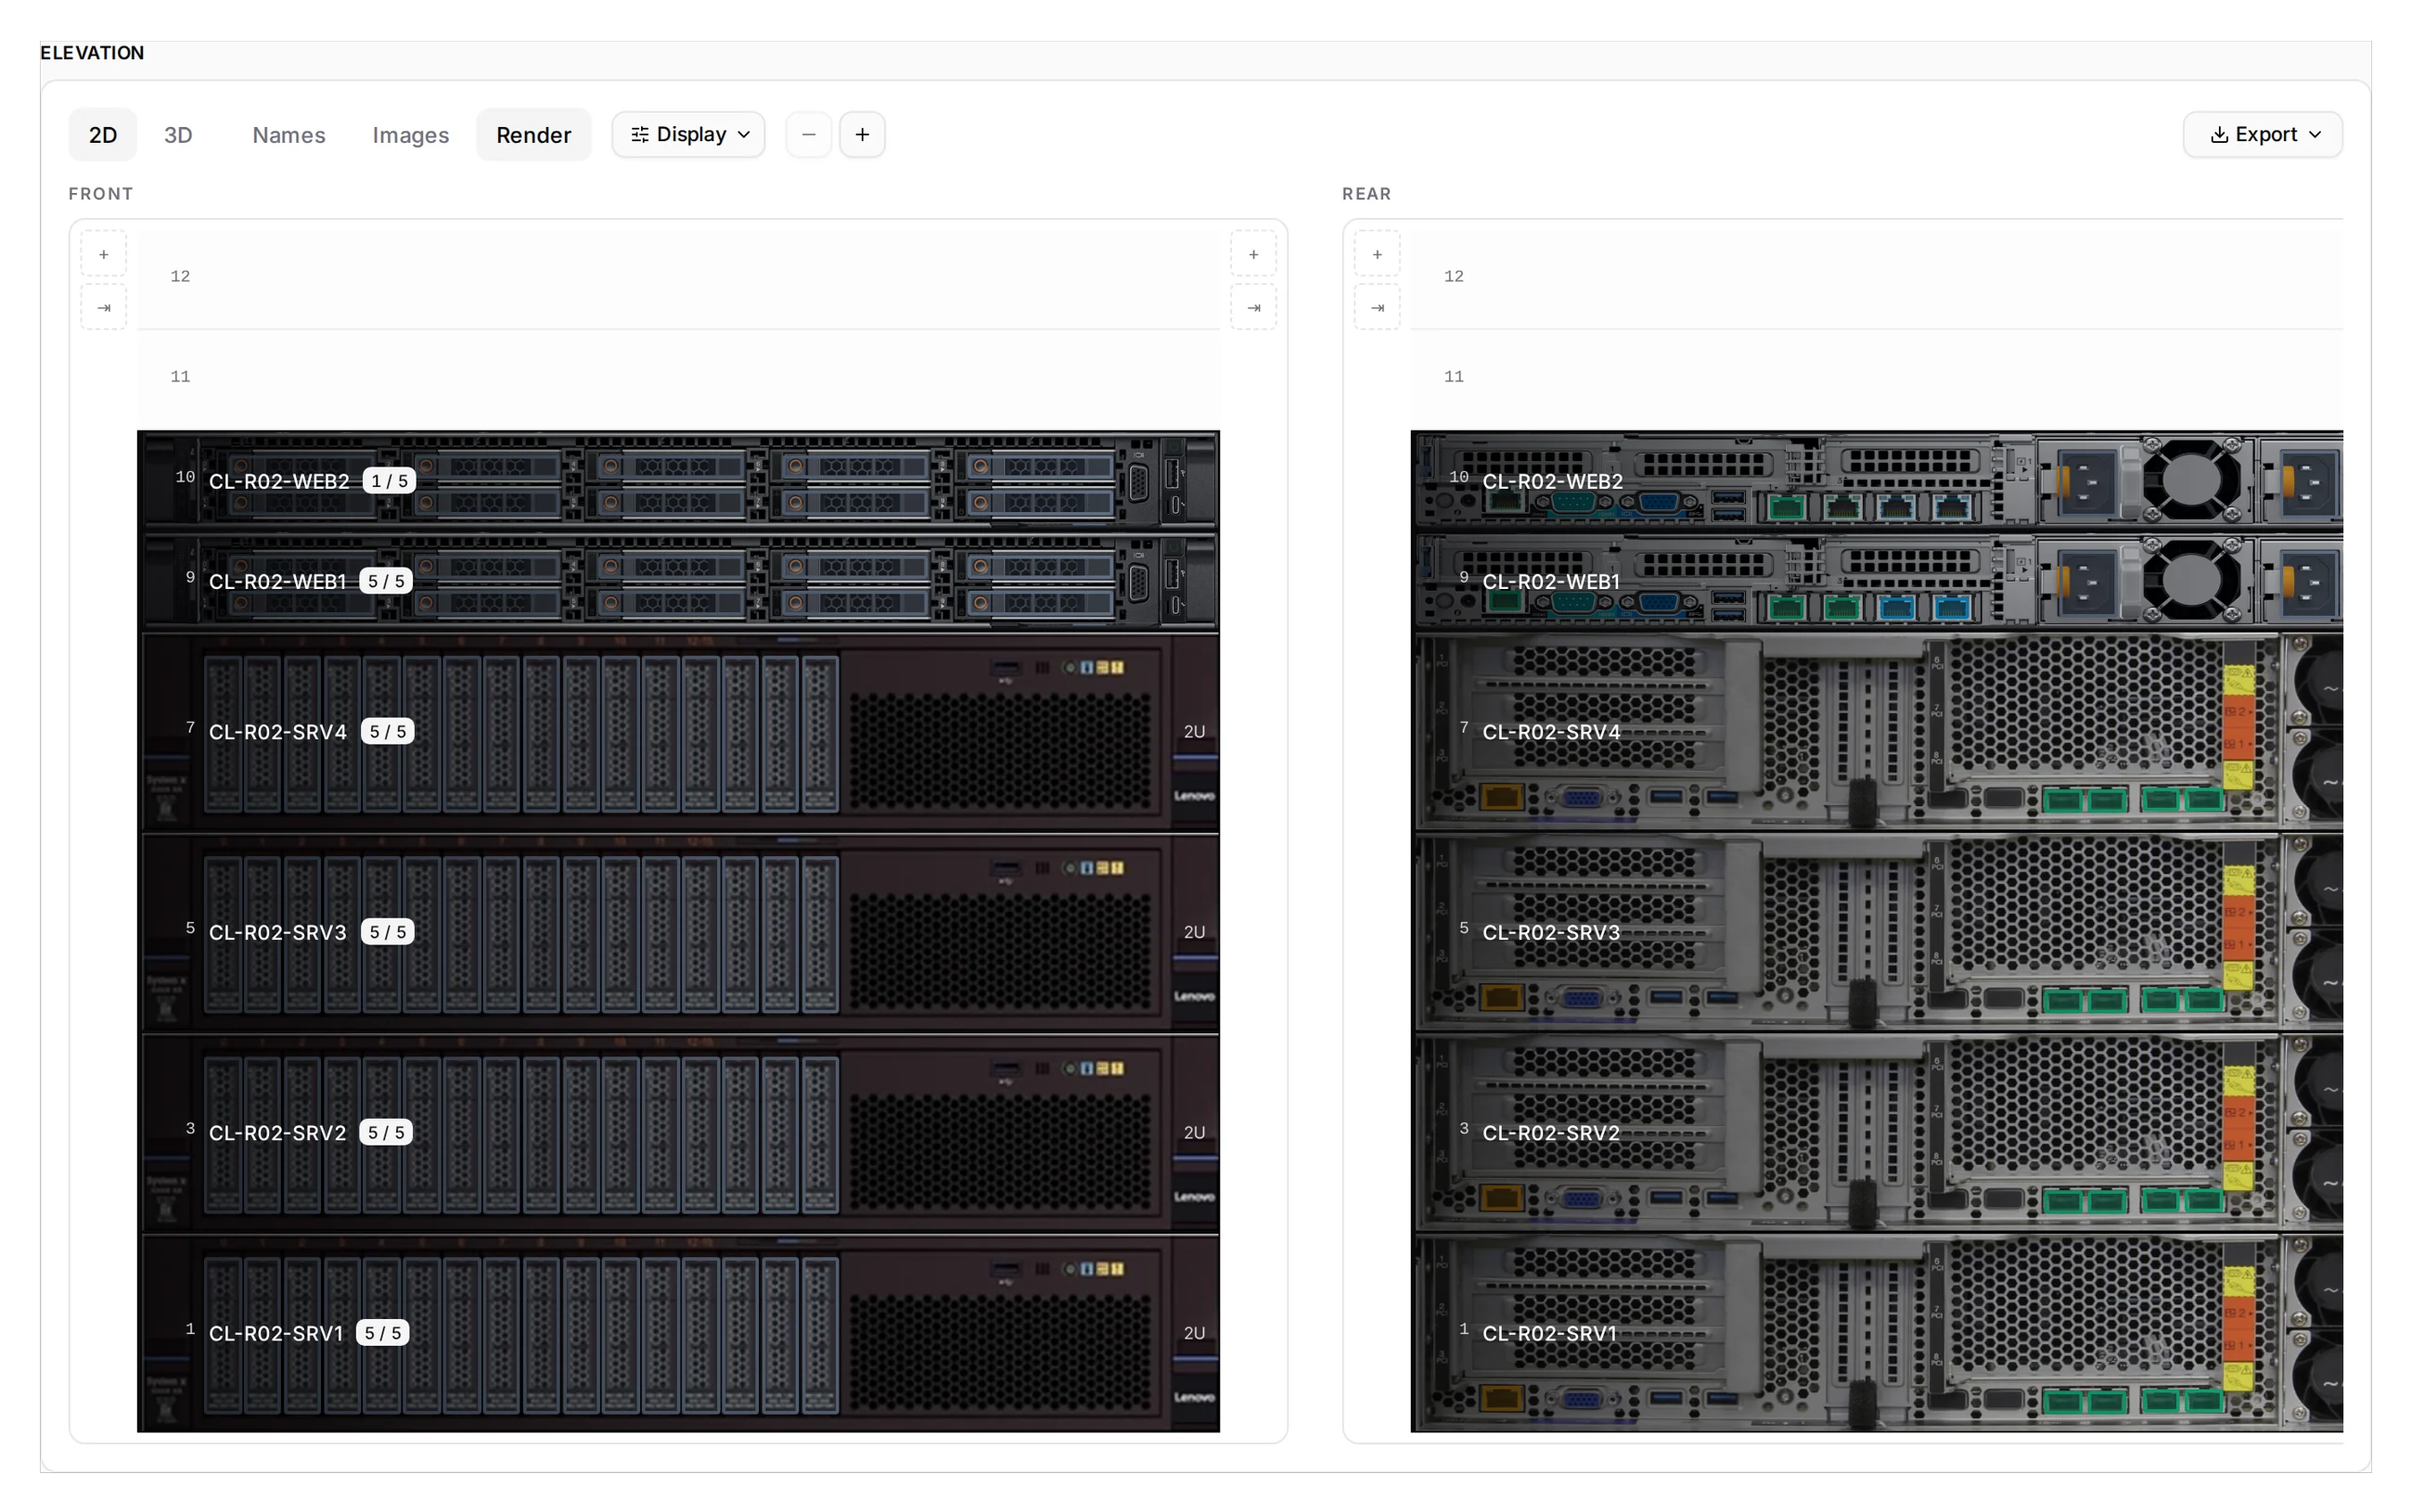Viewport: 2412px width, 1512px height.
Task: Switch to 3D elevation view
Action: tap(178, 135)
